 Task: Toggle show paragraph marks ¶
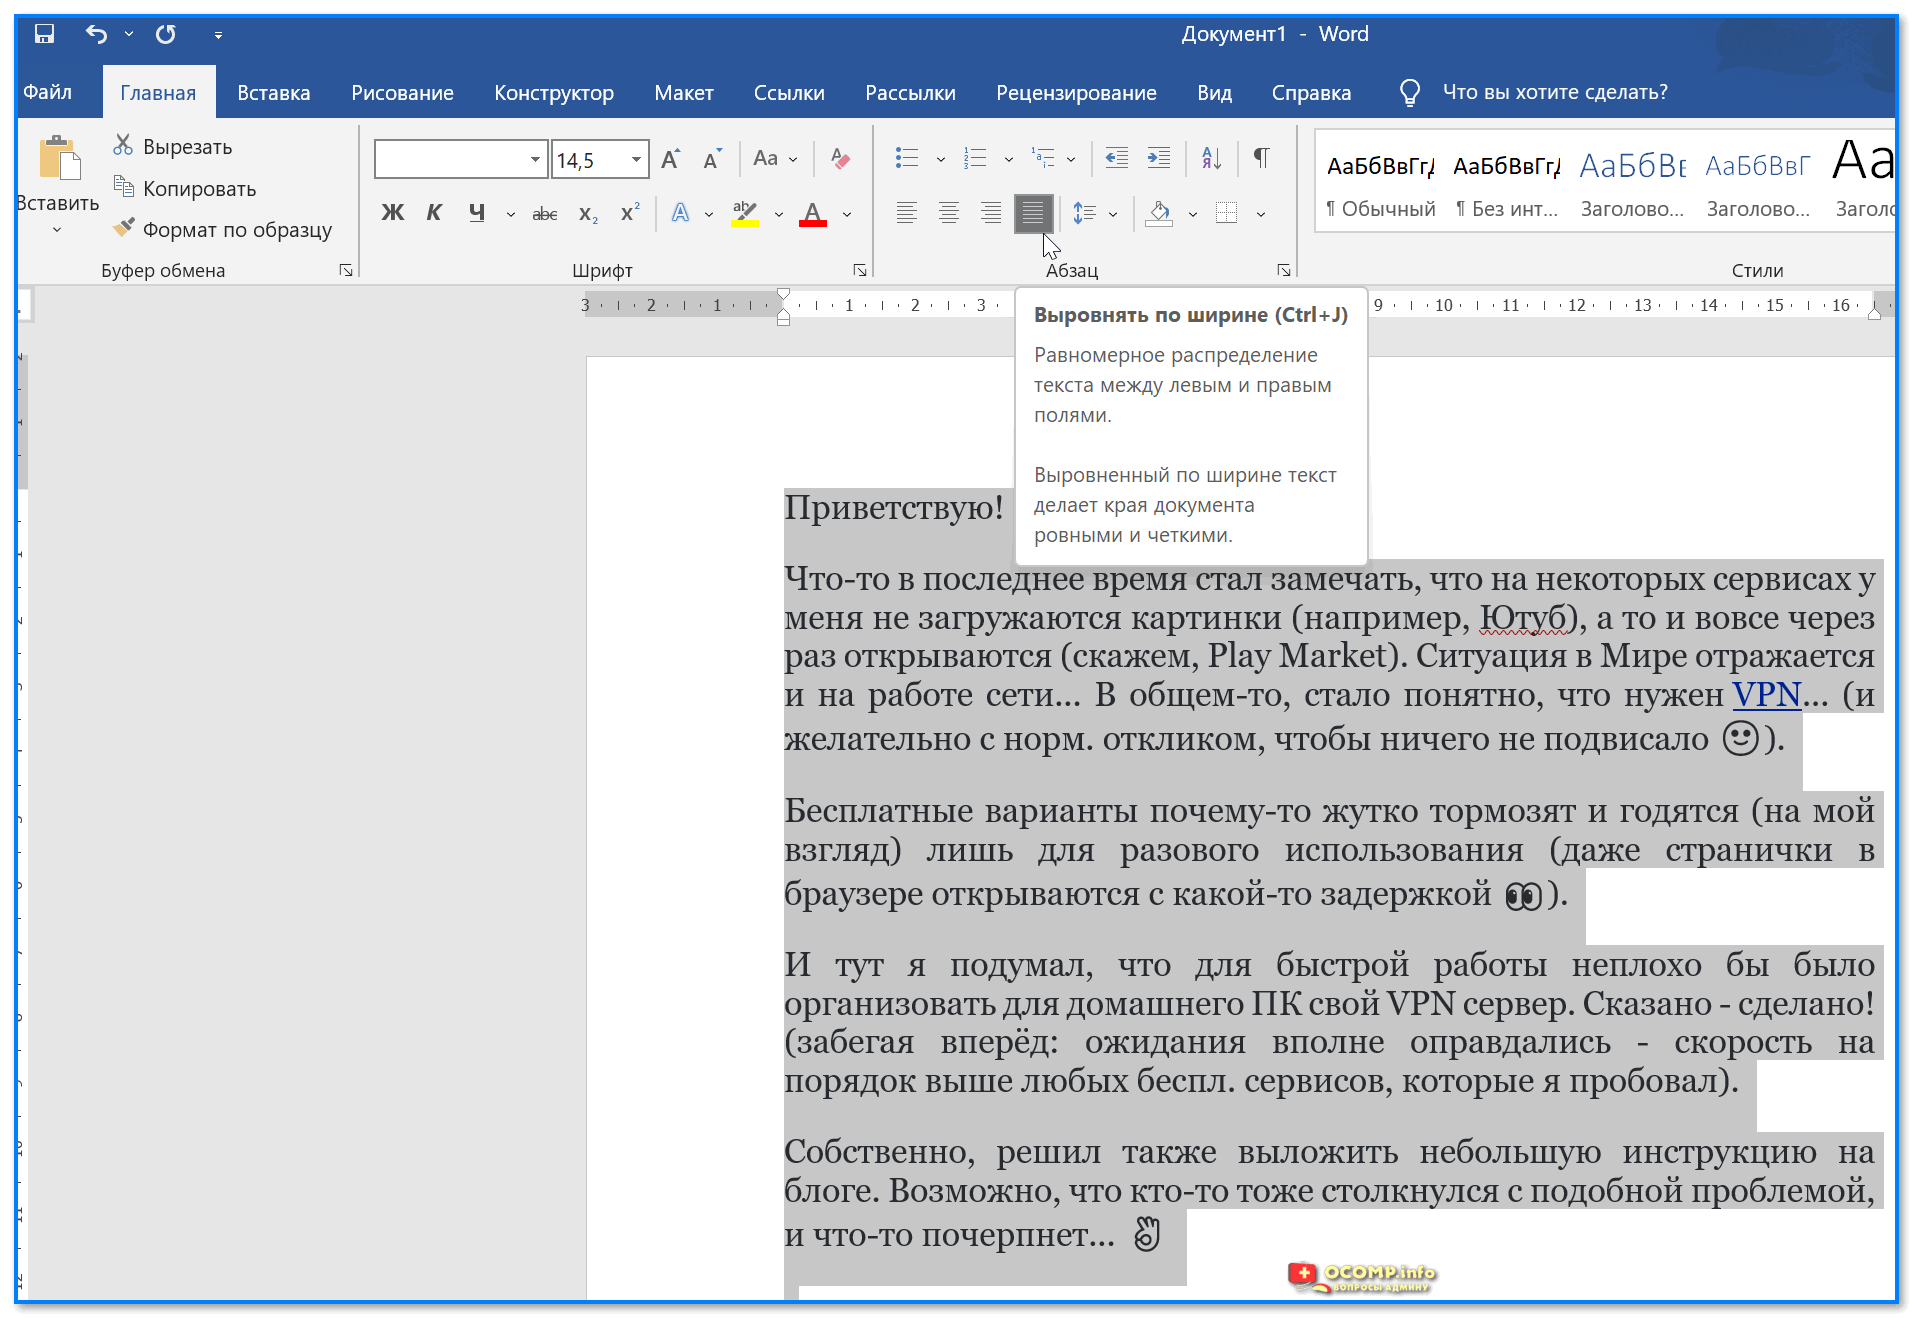tap(1262, 158)
